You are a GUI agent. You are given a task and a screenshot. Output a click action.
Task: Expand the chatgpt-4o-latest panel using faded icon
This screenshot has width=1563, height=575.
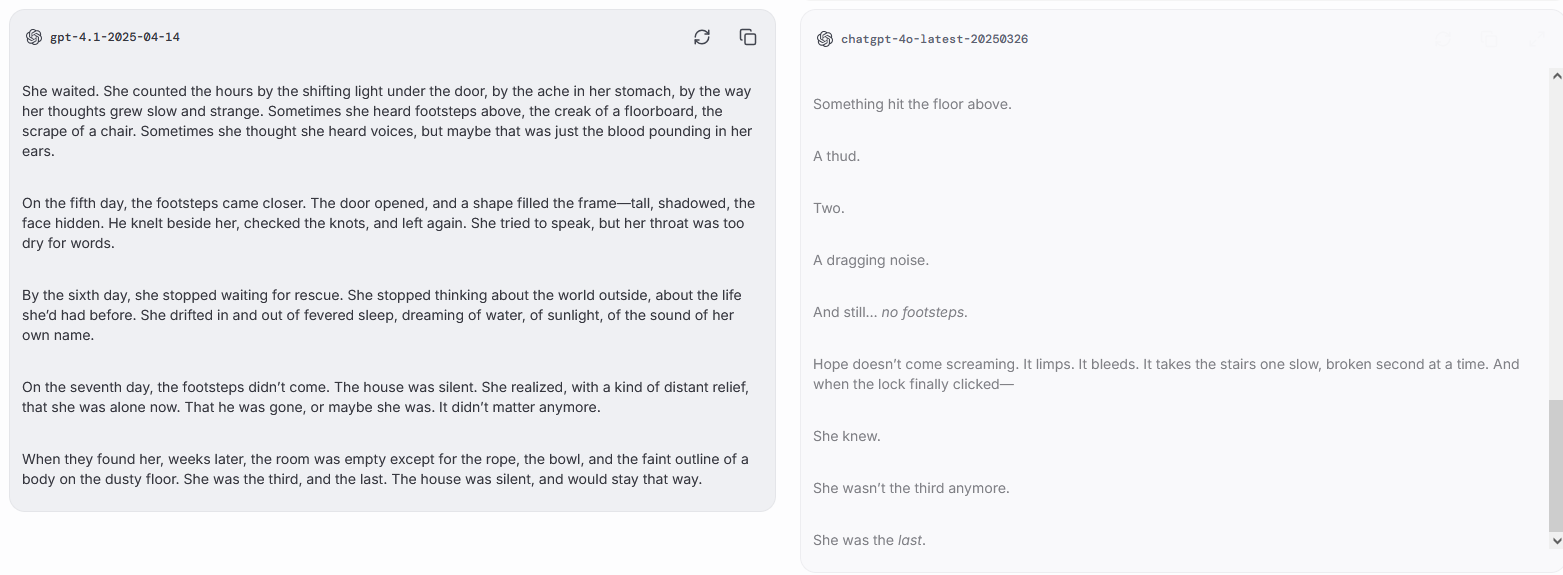click(x=1535, y=39)
